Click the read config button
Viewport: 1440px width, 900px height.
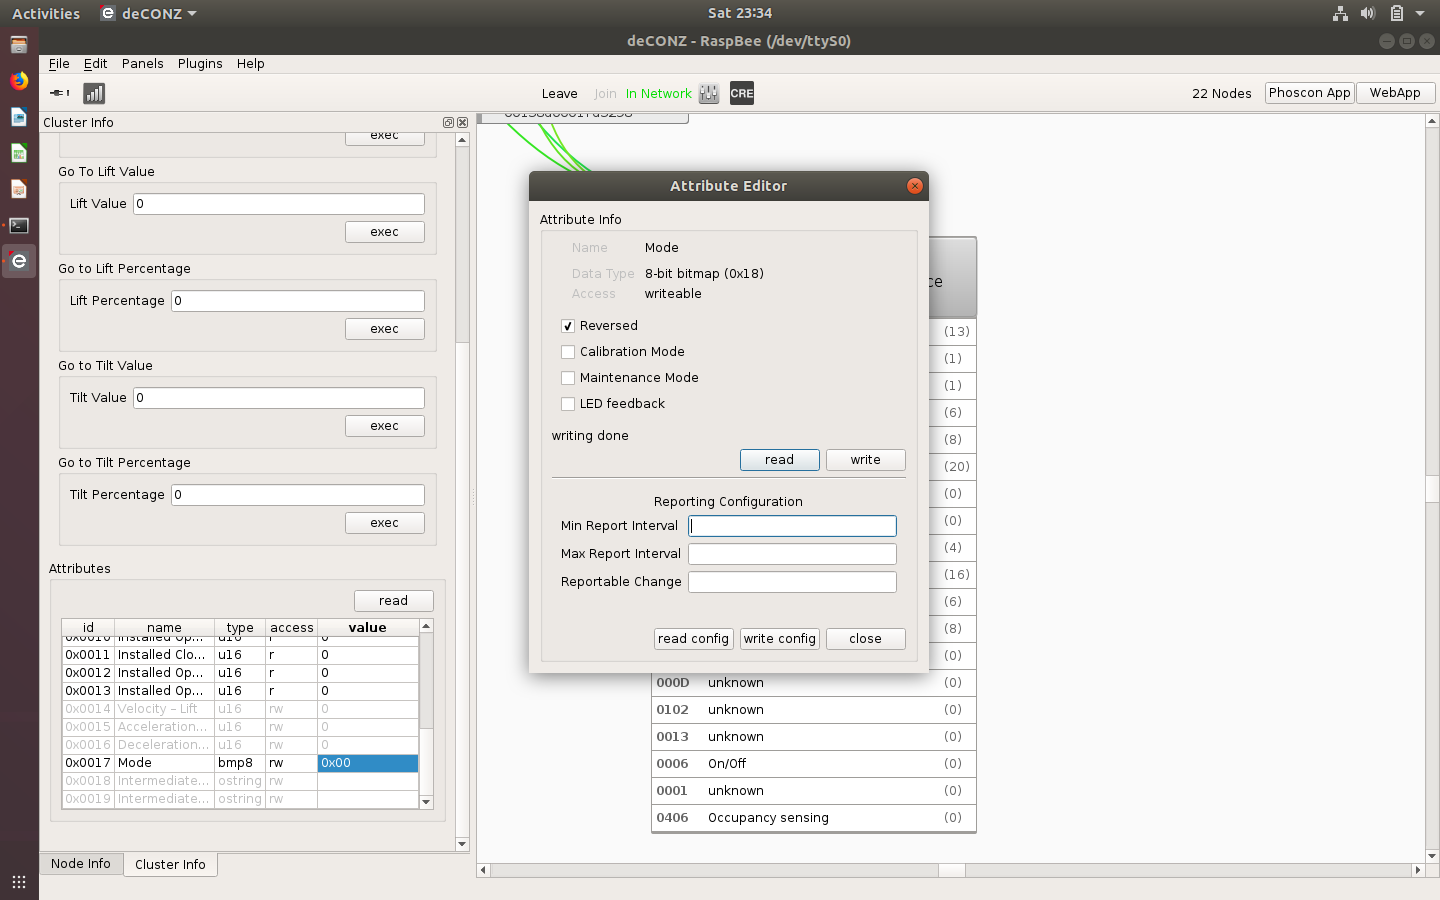tap(693, 639)
